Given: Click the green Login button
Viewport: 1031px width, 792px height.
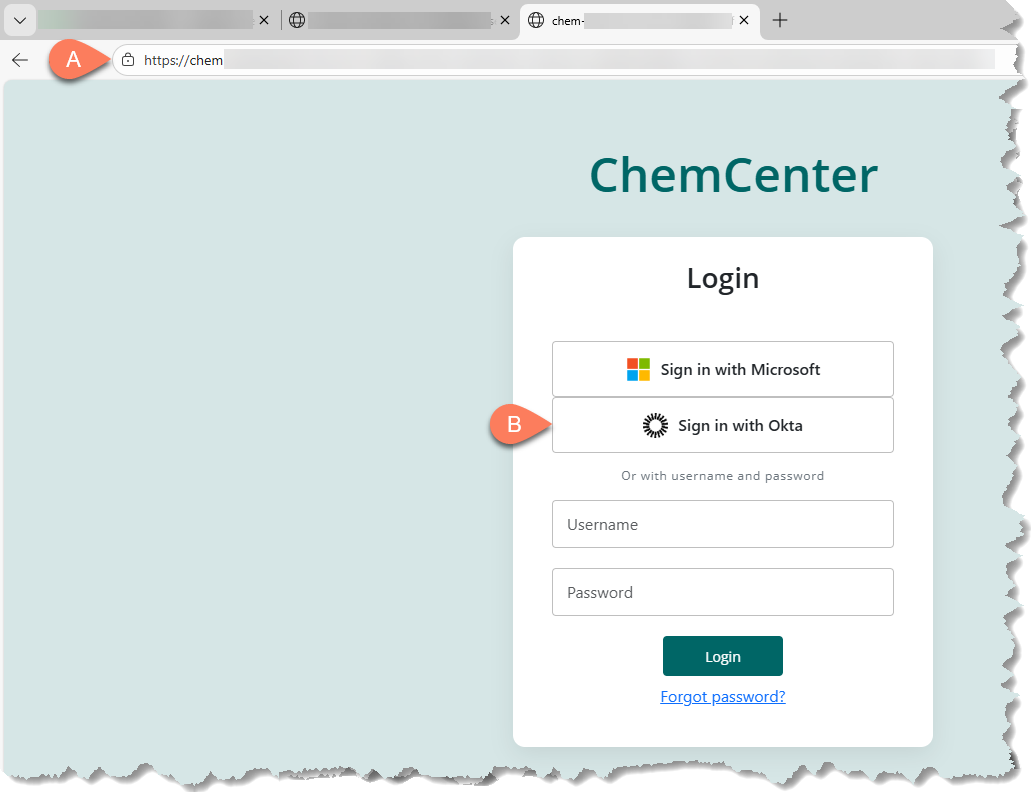Looking at the screenshot, I should coord(723,656).
